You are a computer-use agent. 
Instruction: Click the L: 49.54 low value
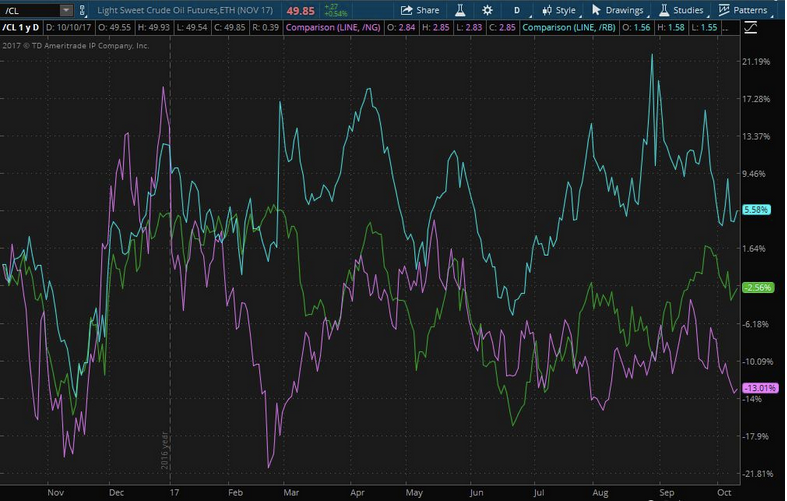click(x=191, y=27)
